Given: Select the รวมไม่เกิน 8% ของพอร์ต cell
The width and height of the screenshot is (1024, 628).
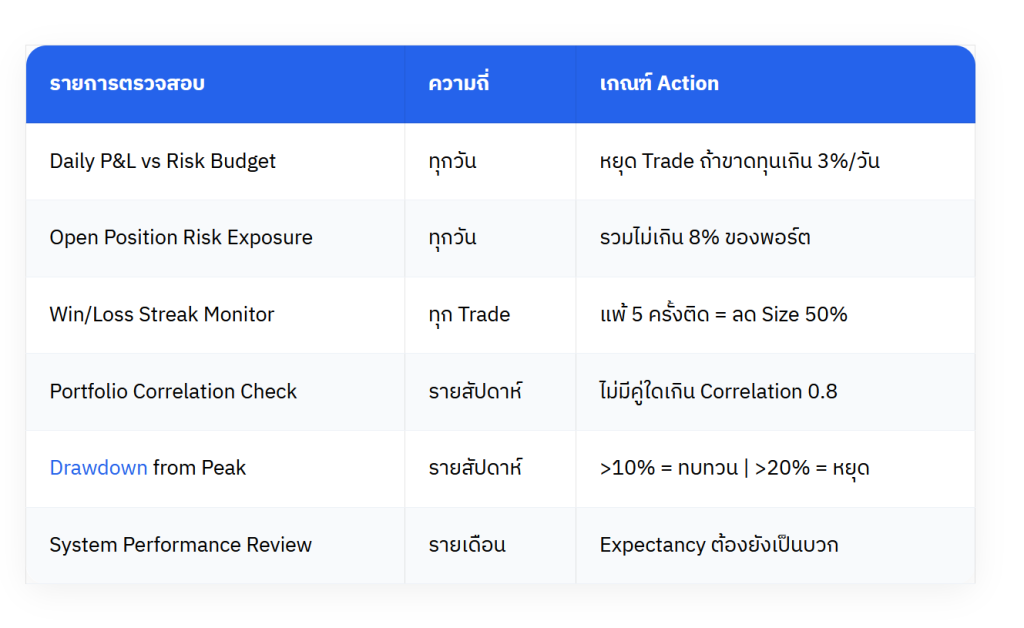Looking at the screenshot, I should 705,238.
